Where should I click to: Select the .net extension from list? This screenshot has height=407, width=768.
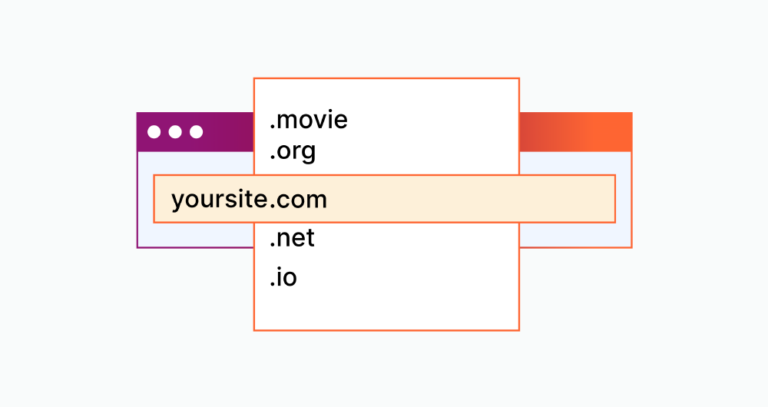tap(292, 240)
